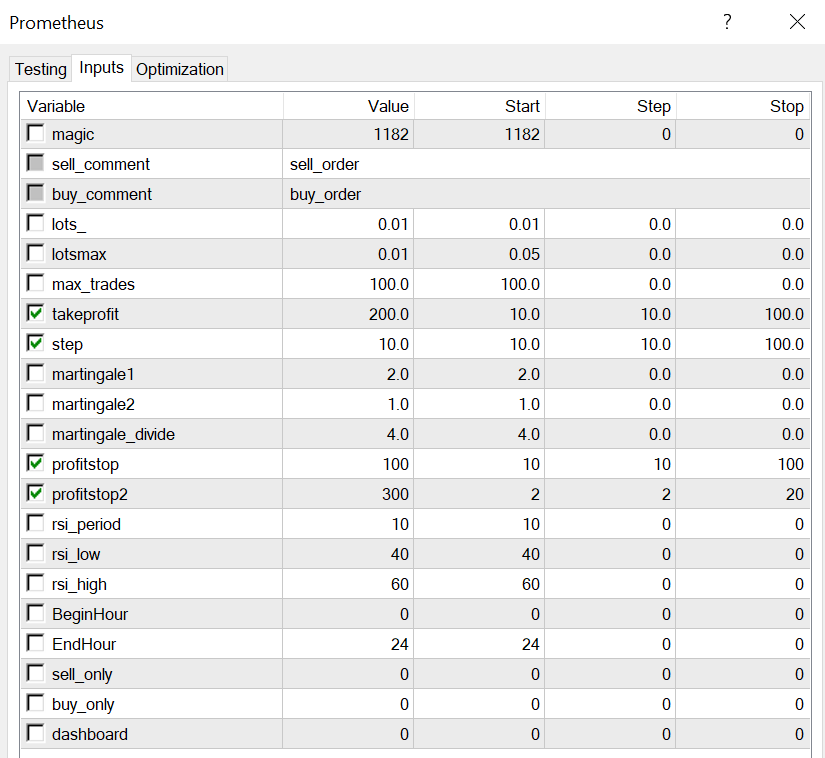Viewport: 825px width, 758px height.
Task: Enable the buy_only checkbox
Action: click(x=36, y=702)
